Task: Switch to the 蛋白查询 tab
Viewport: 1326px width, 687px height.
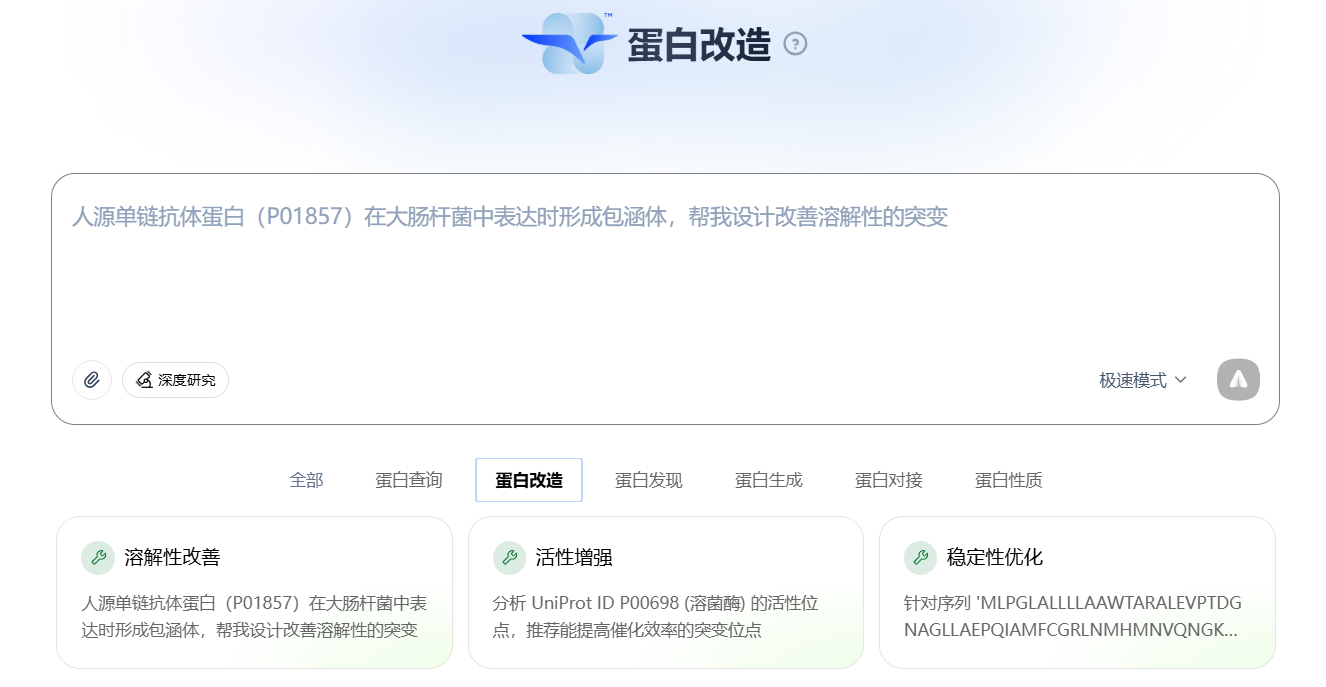Action: click(x=409, y=480)
